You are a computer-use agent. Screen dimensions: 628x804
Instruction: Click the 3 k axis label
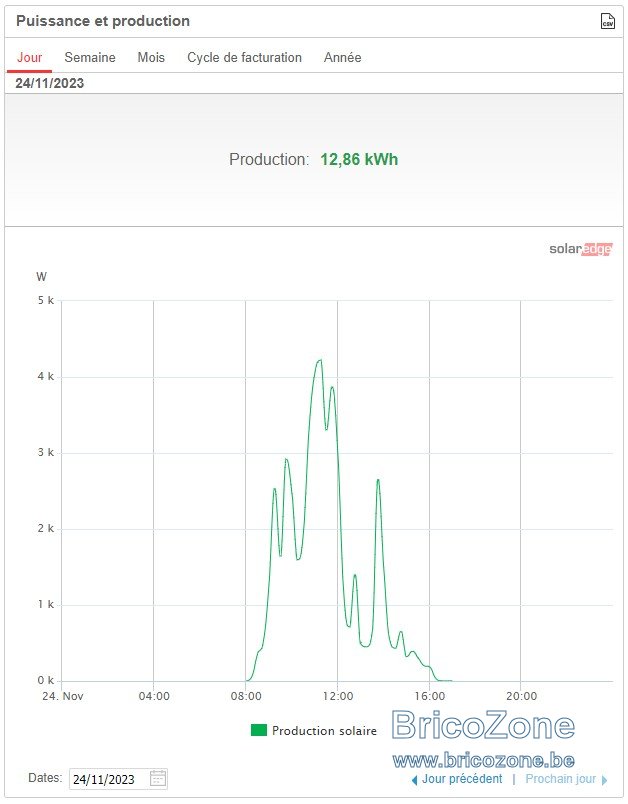46,452
